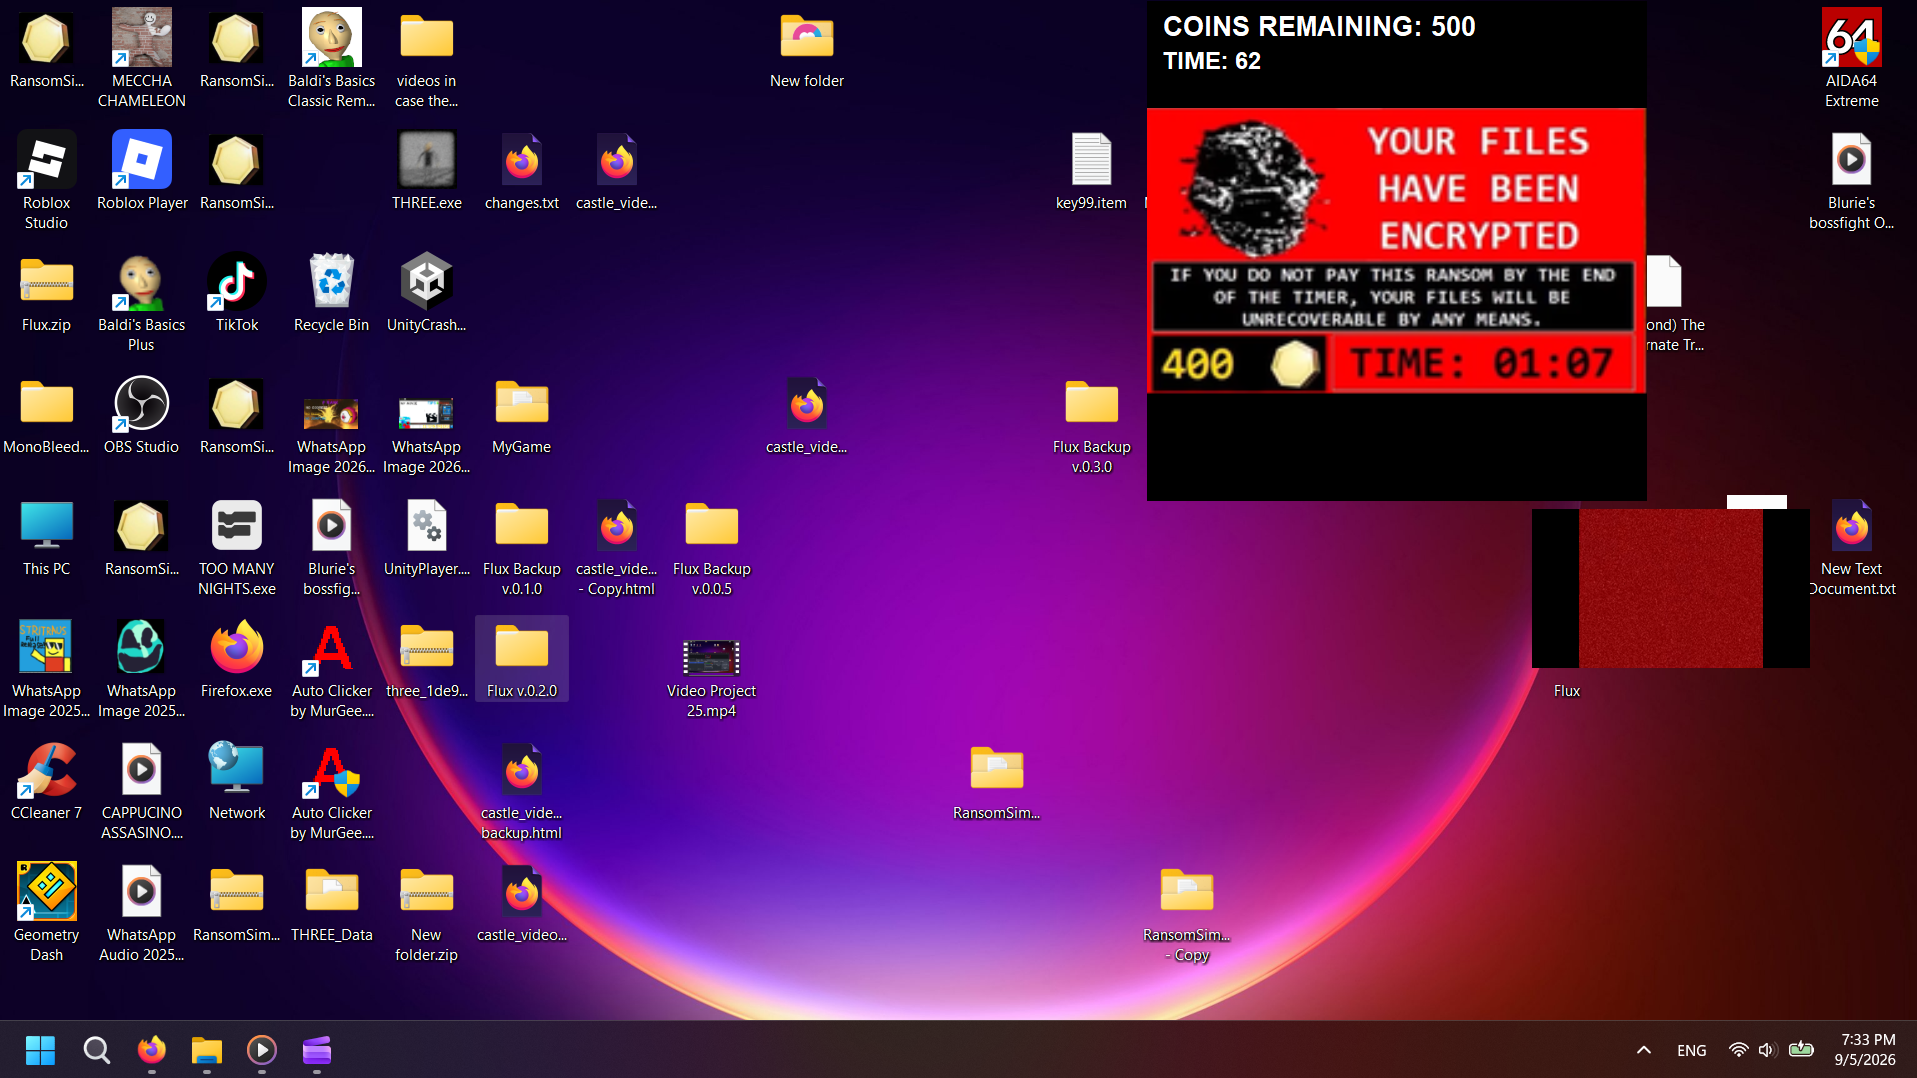
Task: Select the TikTok shortcut
Action: point(237,293)
